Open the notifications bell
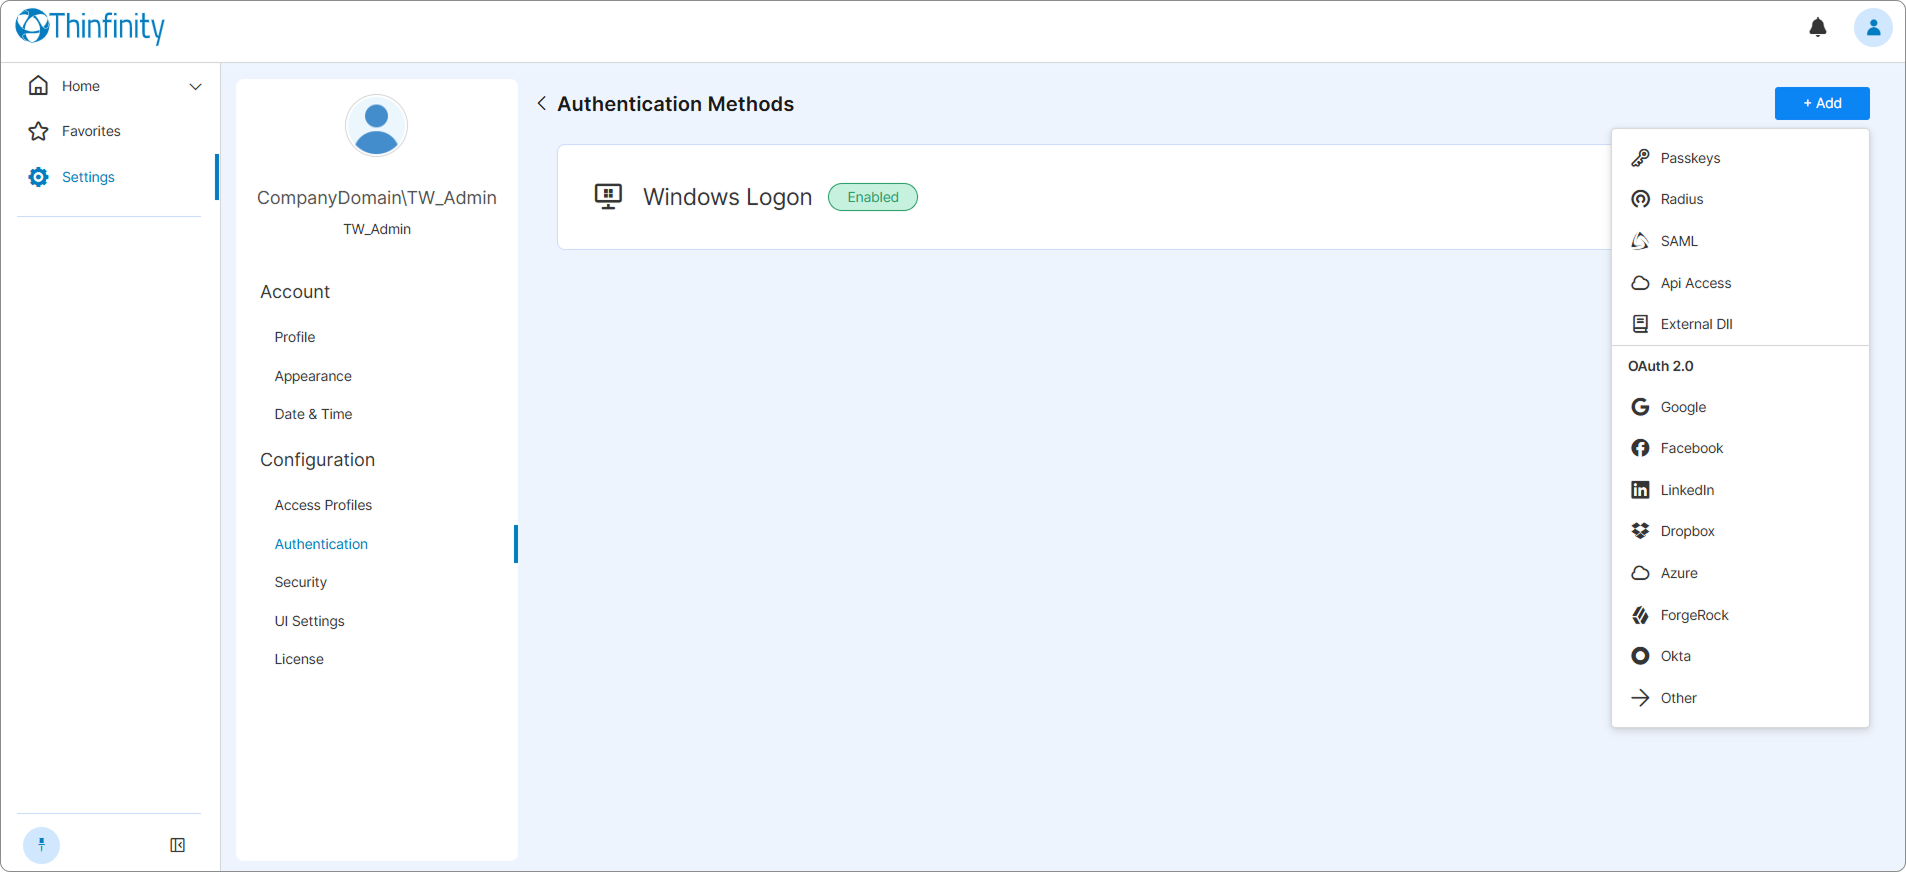The height and width of the screenshot is (872, 1906). point(1818,27)
